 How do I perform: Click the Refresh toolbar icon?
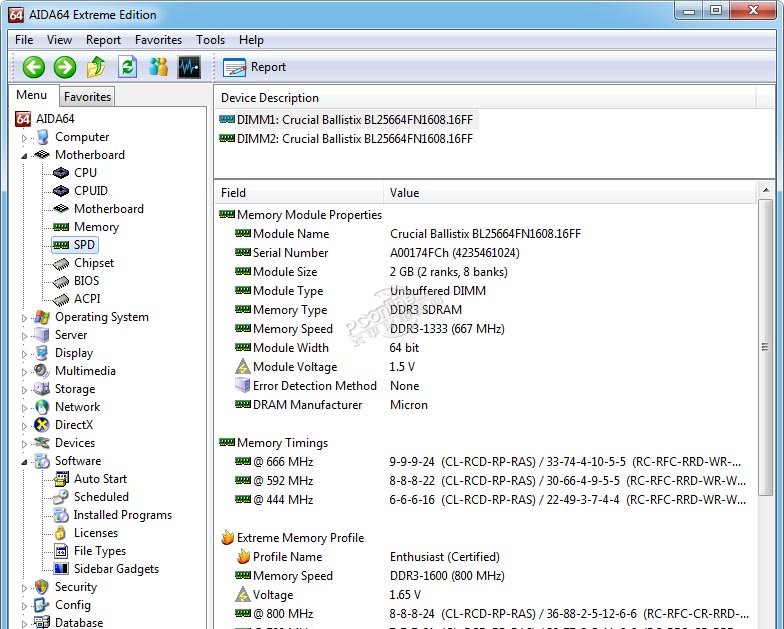[127, 67]
